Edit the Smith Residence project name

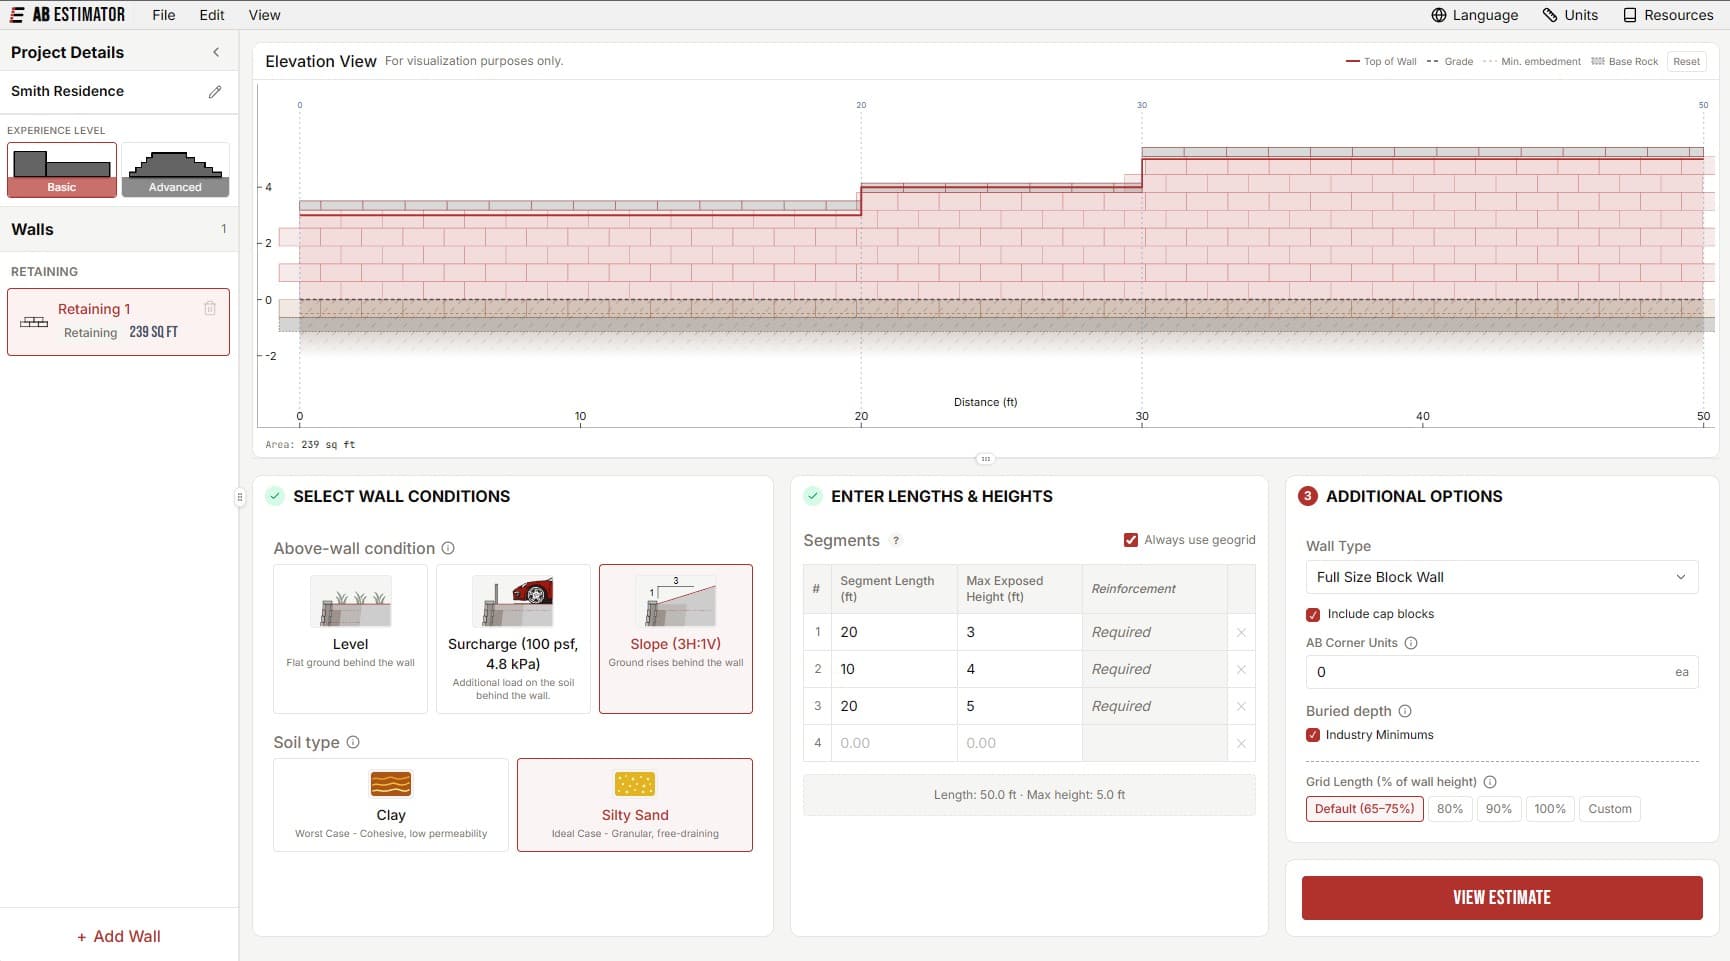(x=215, y=92)
